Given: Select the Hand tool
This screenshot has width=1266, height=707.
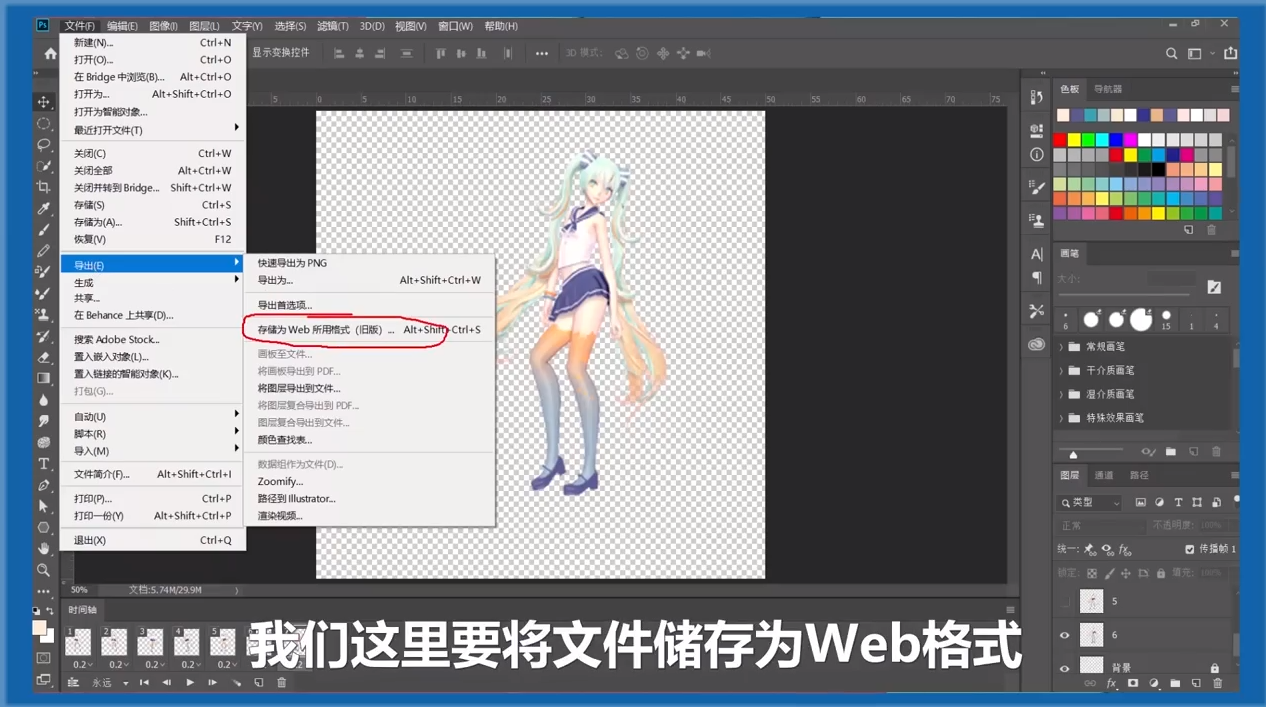Looking at the screenshot, I should (x=44, y=548).
